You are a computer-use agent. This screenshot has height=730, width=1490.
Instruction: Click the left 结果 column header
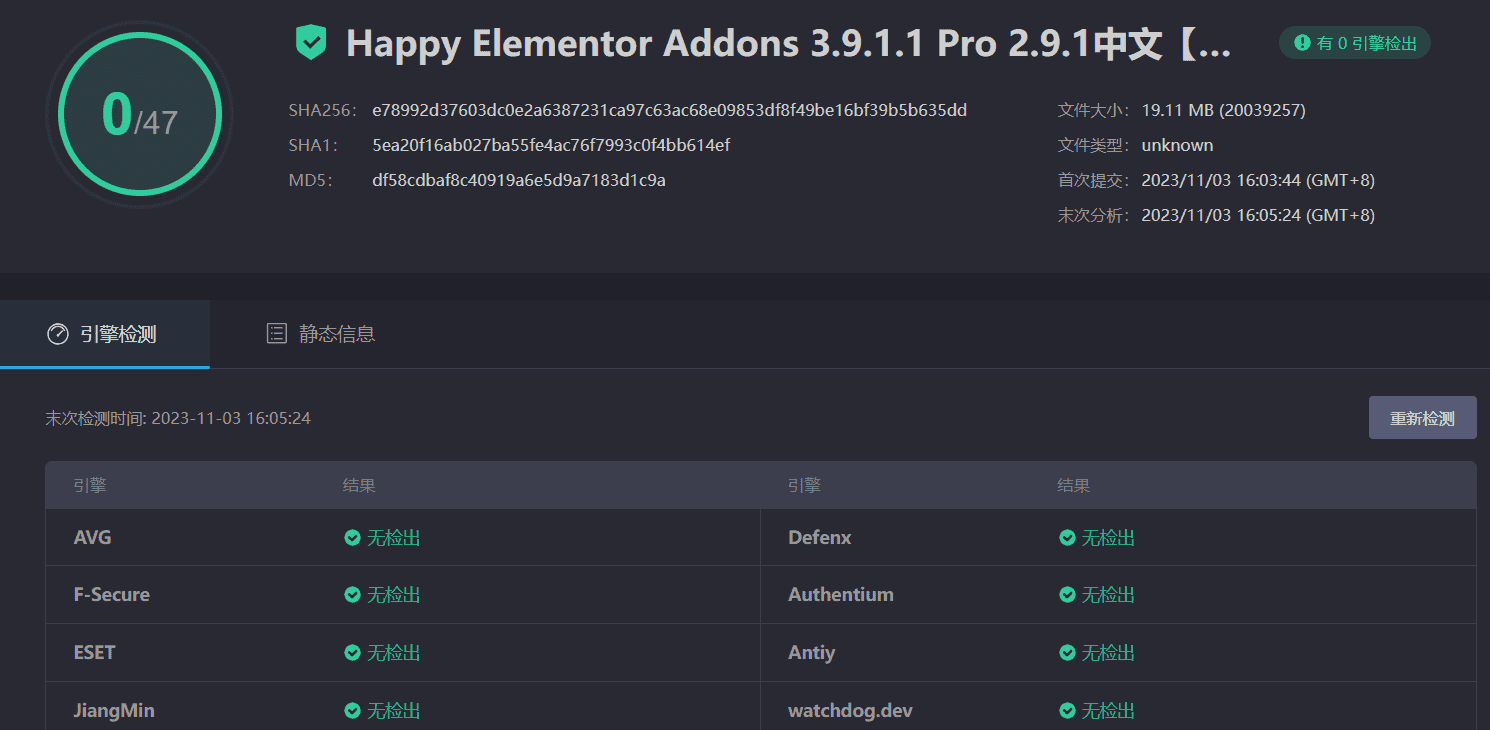359,486
